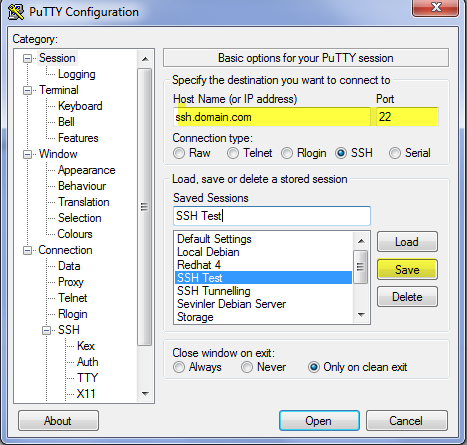Select the Raw connection type
467x445 pixels.
tap(179, 153)
